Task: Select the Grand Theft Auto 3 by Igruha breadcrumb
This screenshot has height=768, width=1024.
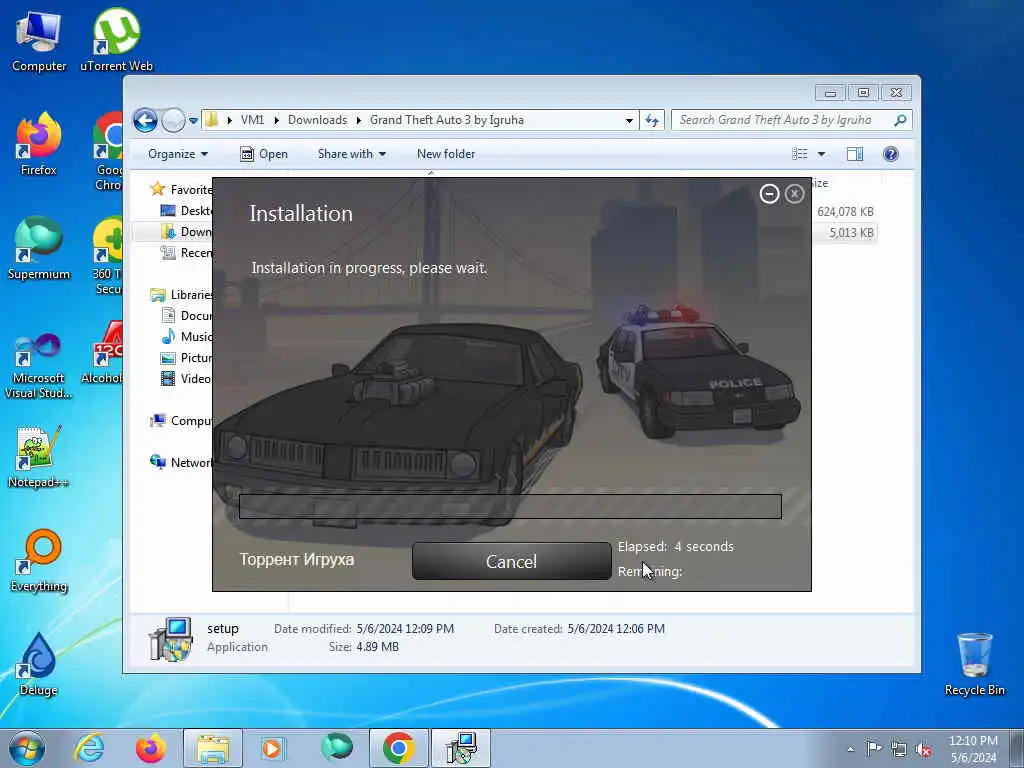Action: tap(447, 120)
